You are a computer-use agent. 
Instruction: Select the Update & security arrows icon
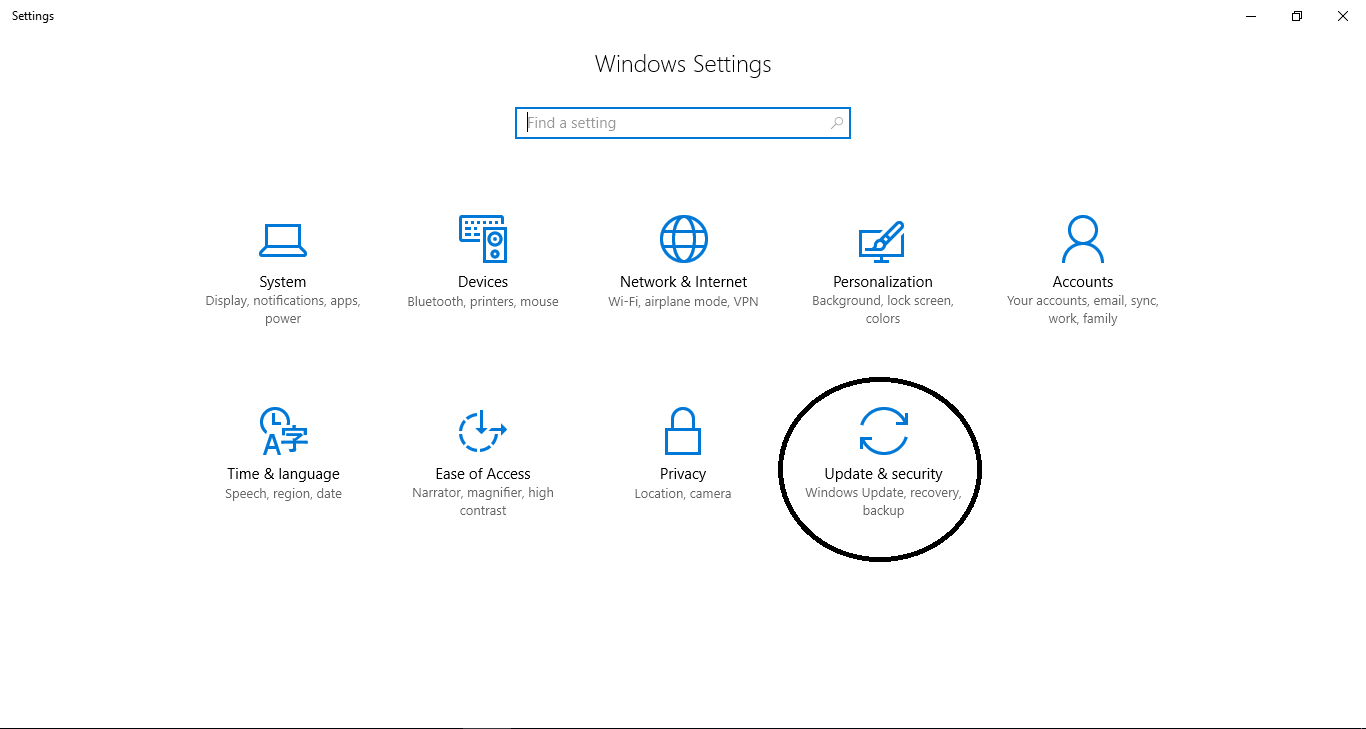883,431
